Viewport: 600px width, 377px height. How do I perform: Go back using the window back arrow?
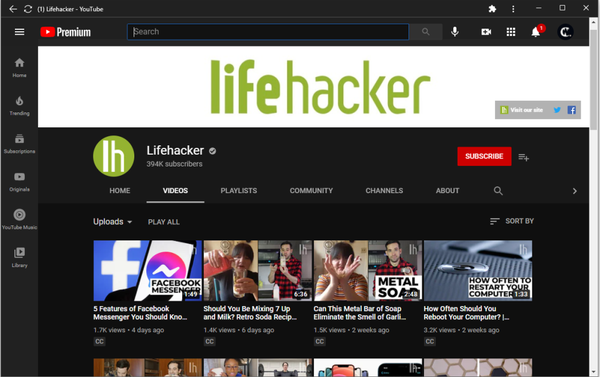(13, 9)
